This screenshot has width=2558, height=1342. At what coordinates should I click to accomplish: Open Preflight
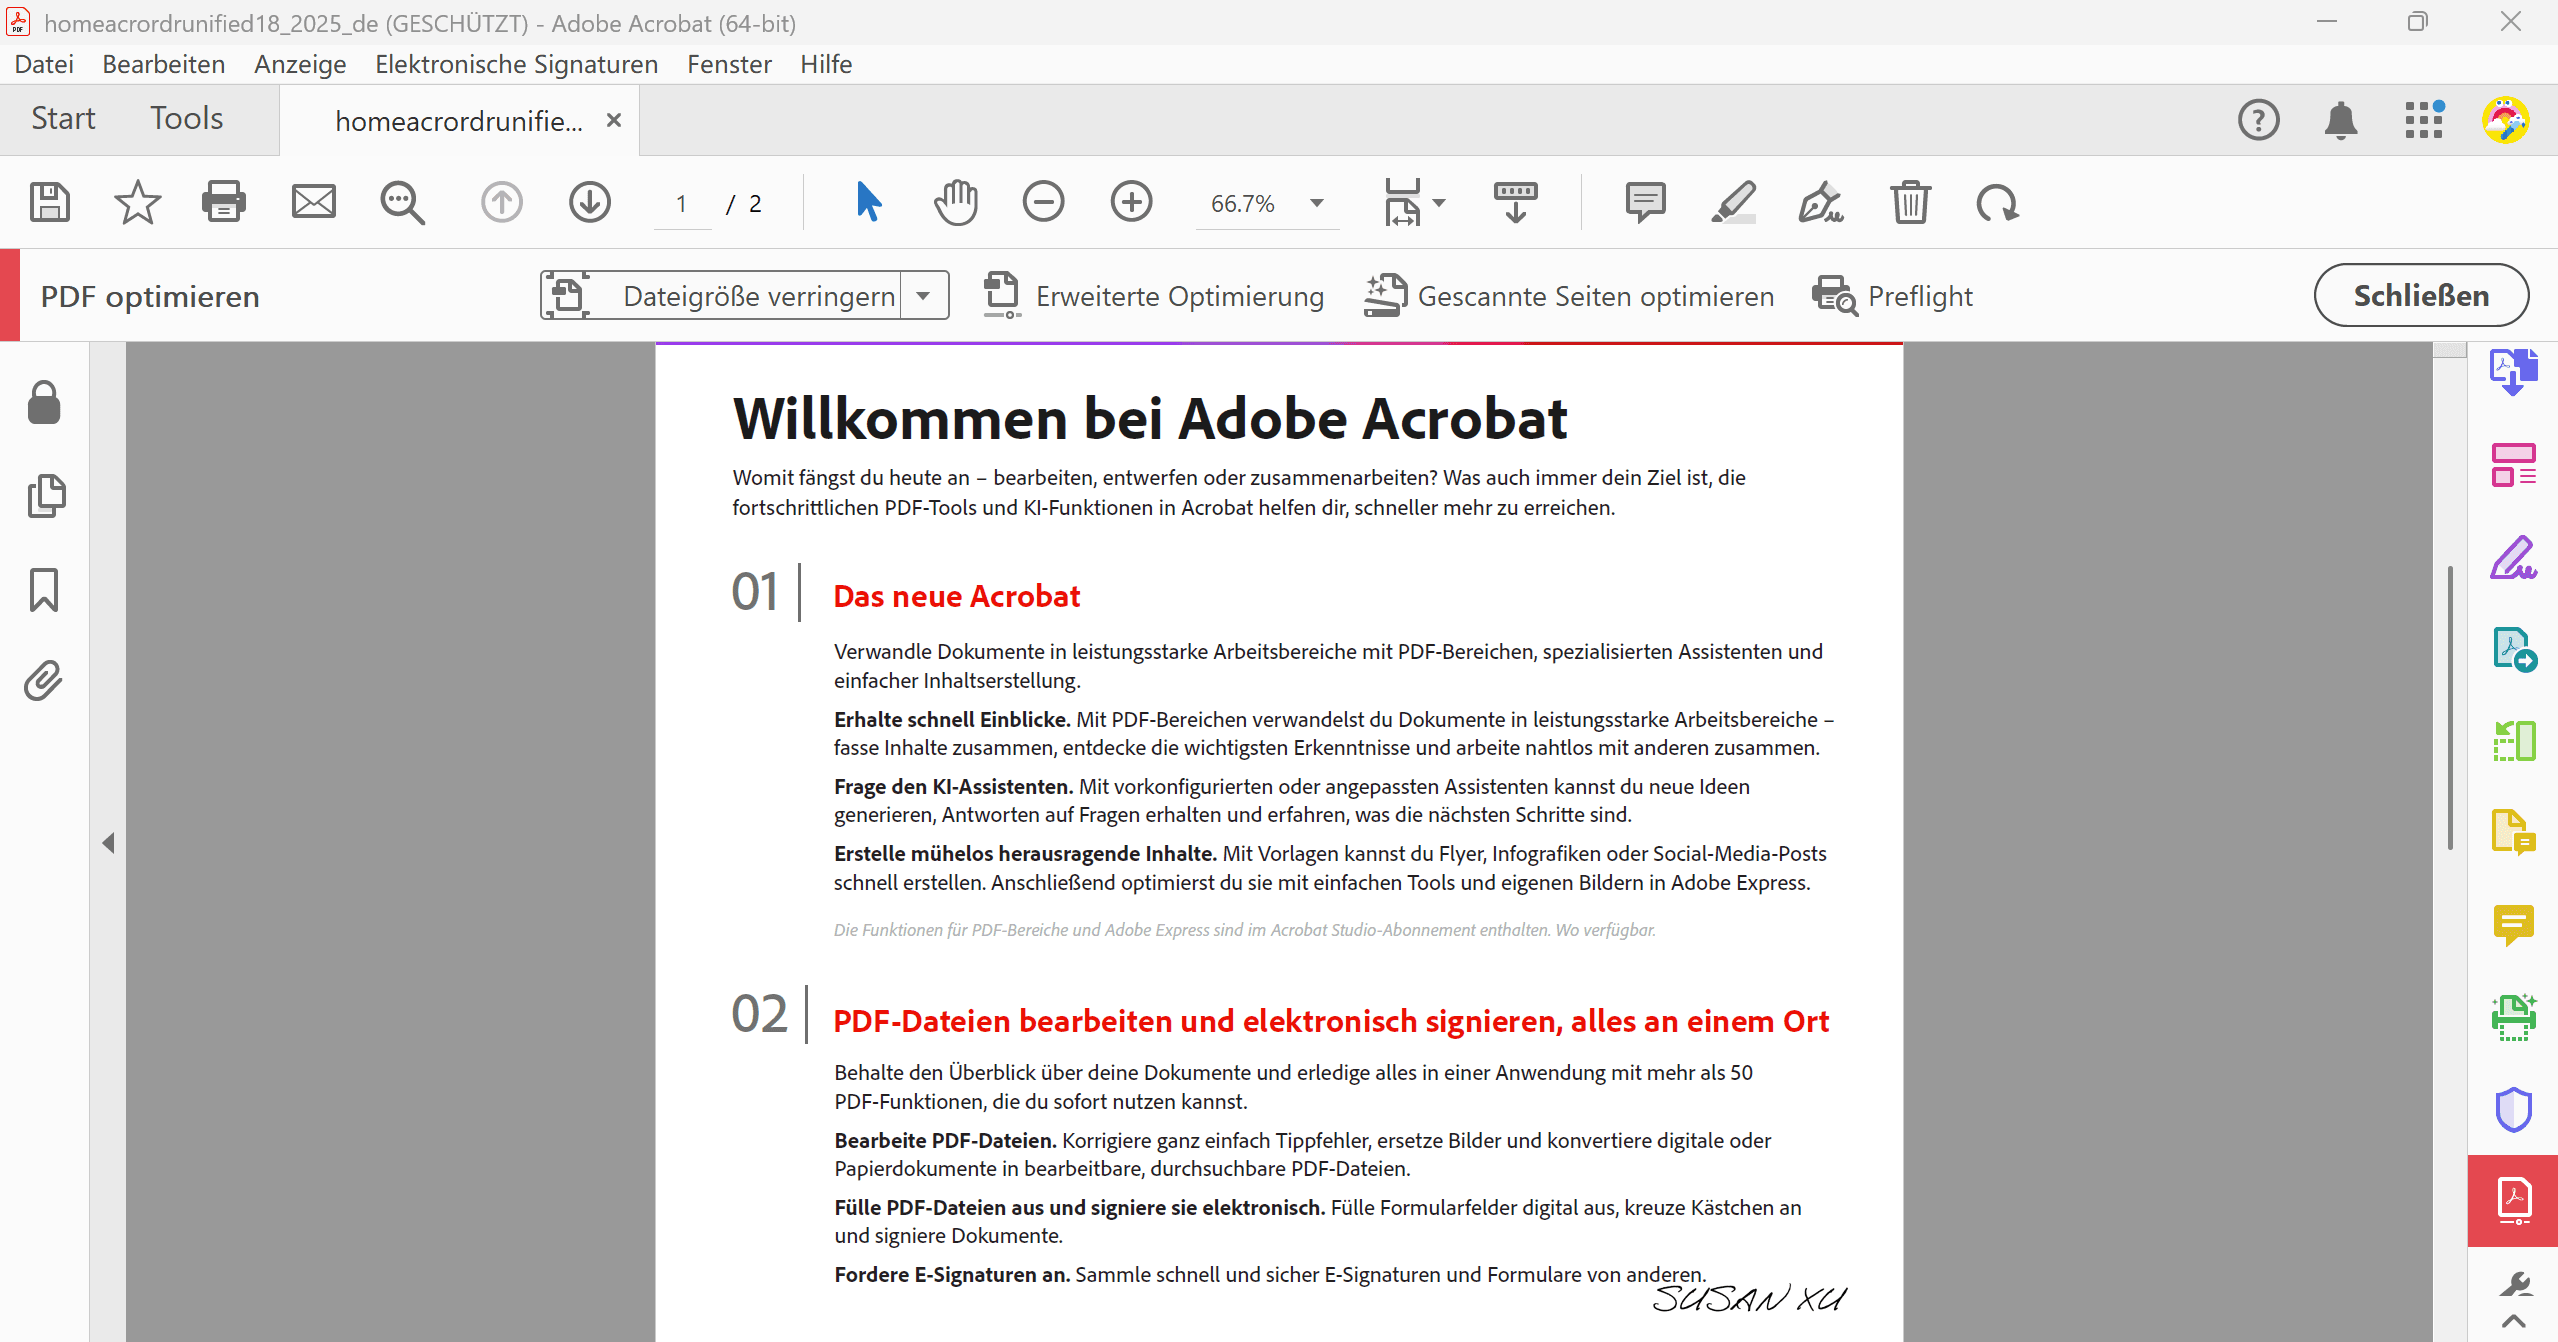tap(1892, 296)
